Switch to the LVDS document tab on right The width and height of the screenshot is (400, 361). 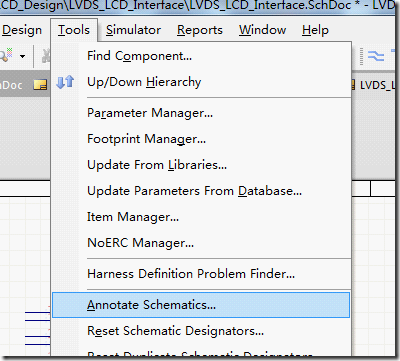(x=374, y=85)
